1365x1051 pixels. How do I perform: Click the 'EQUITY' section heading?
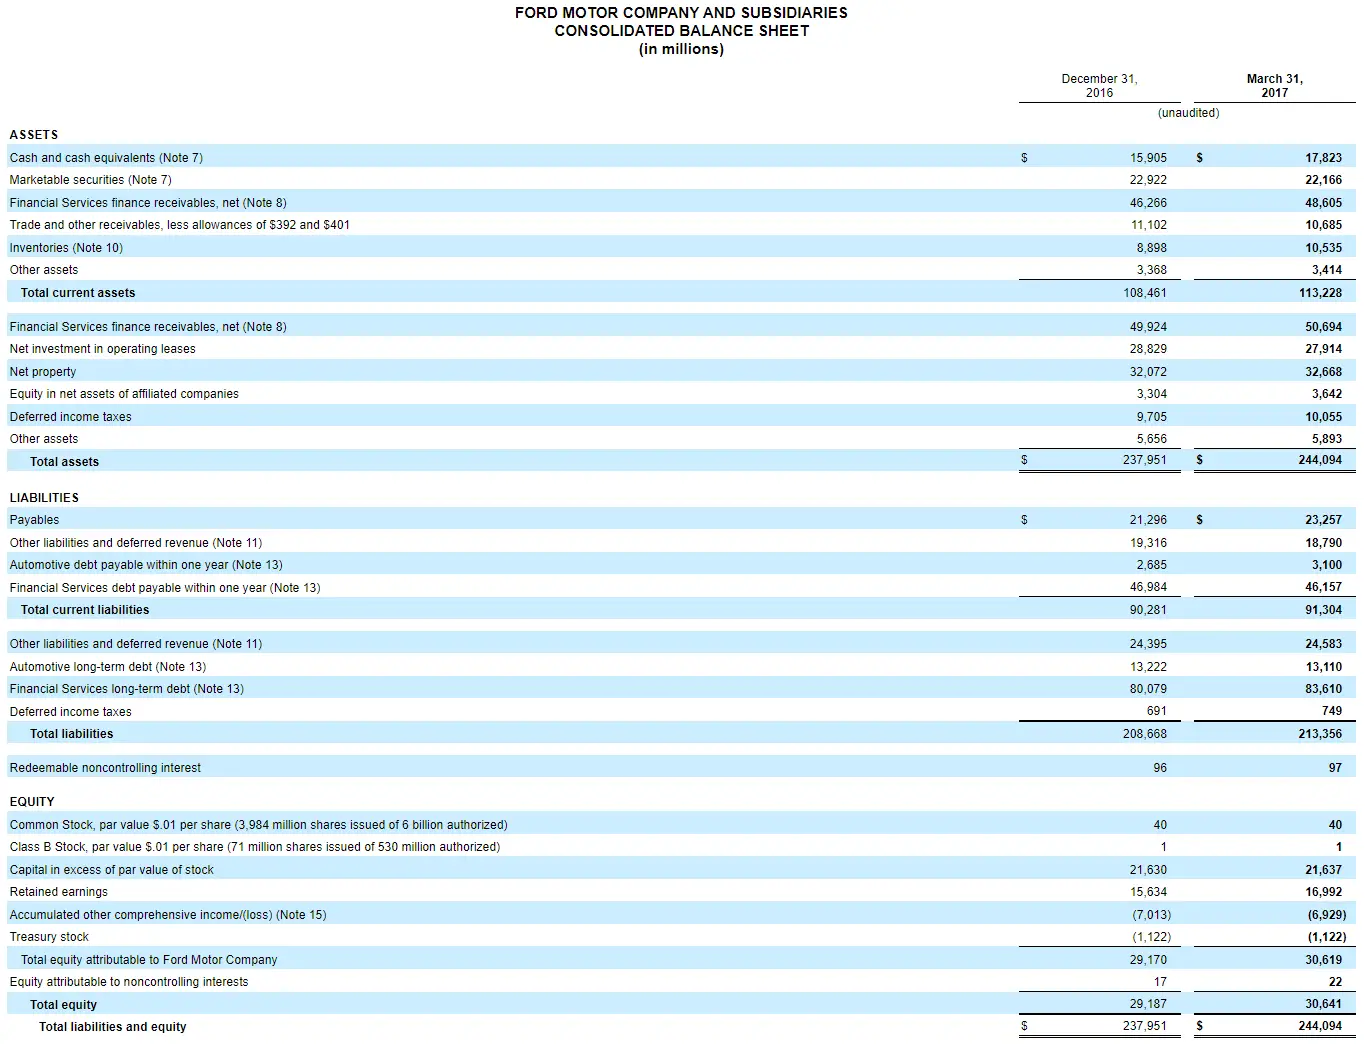32,802
